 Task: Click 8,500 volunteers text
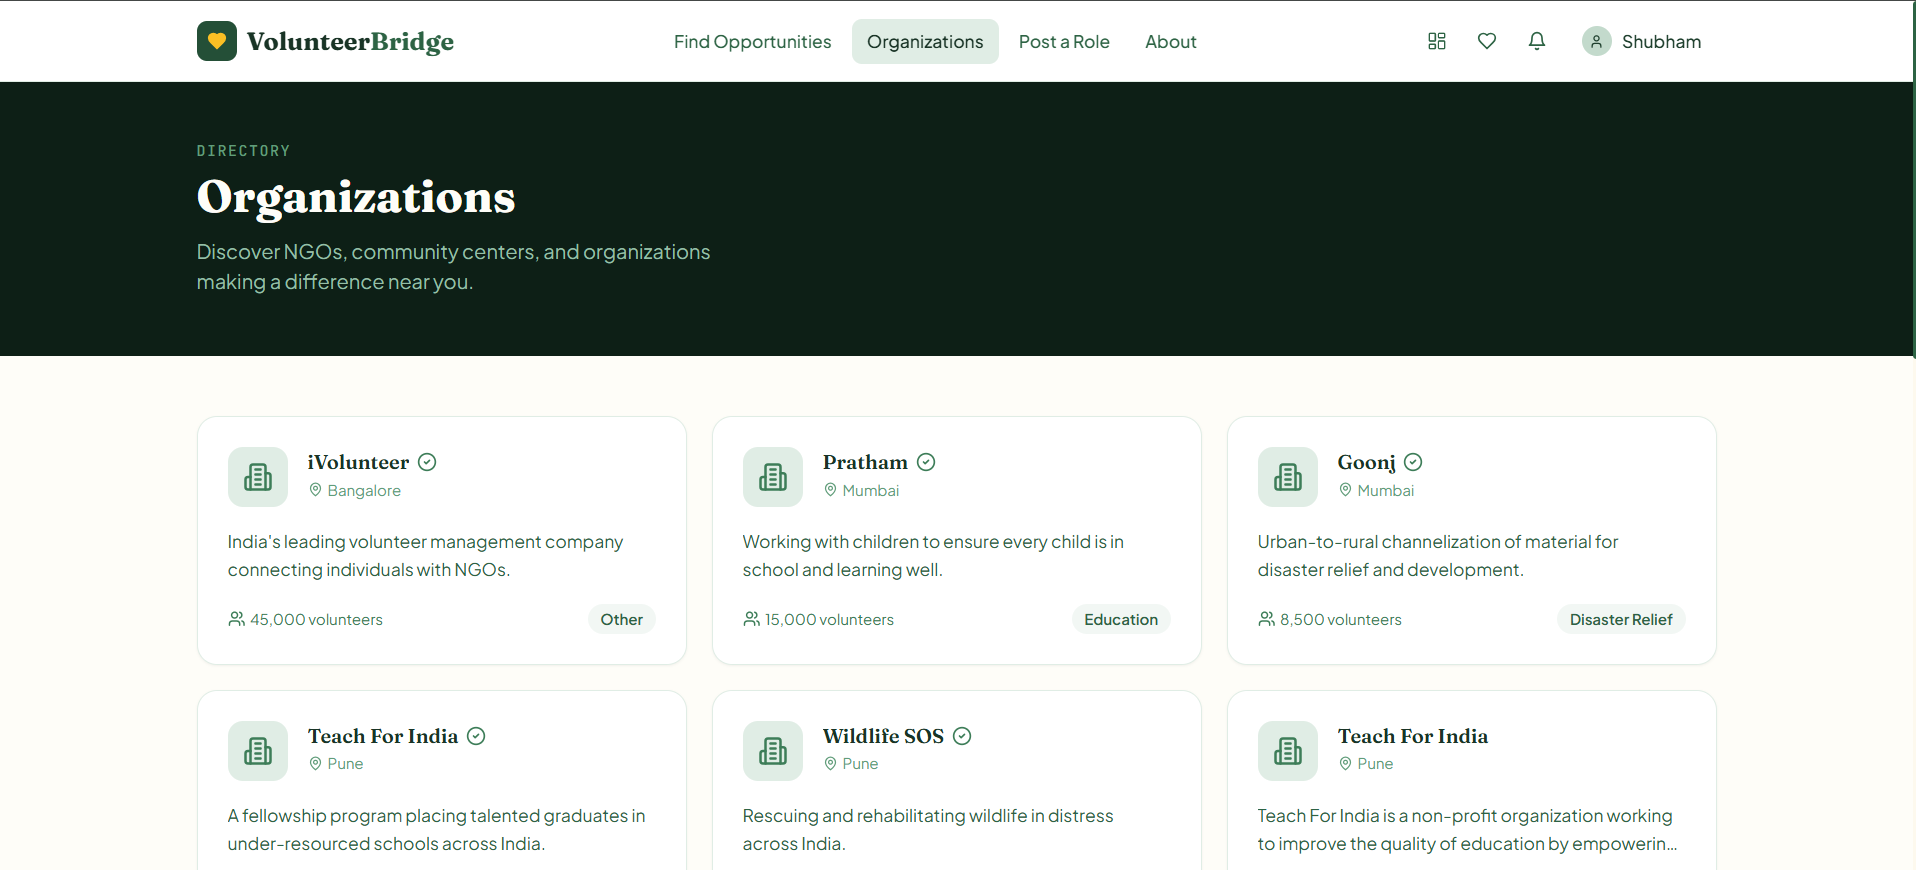[x=1341, y=620]
